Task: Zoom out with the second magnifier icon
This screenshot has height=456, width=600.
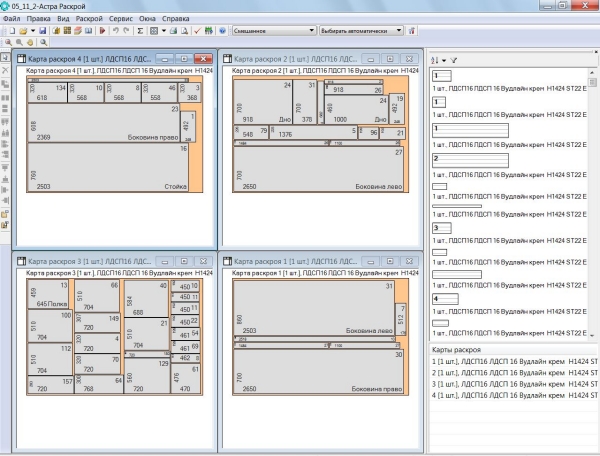Action: click(19, 42)
